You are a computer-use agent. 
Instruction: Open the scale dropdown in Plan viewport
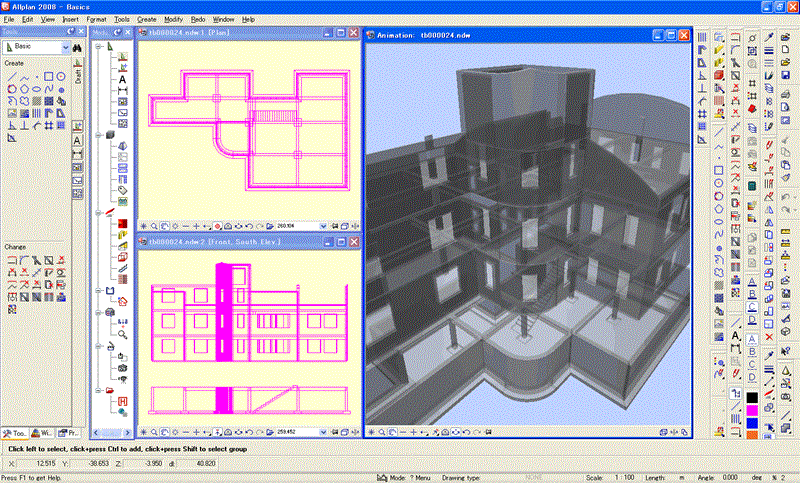(323, 226)
